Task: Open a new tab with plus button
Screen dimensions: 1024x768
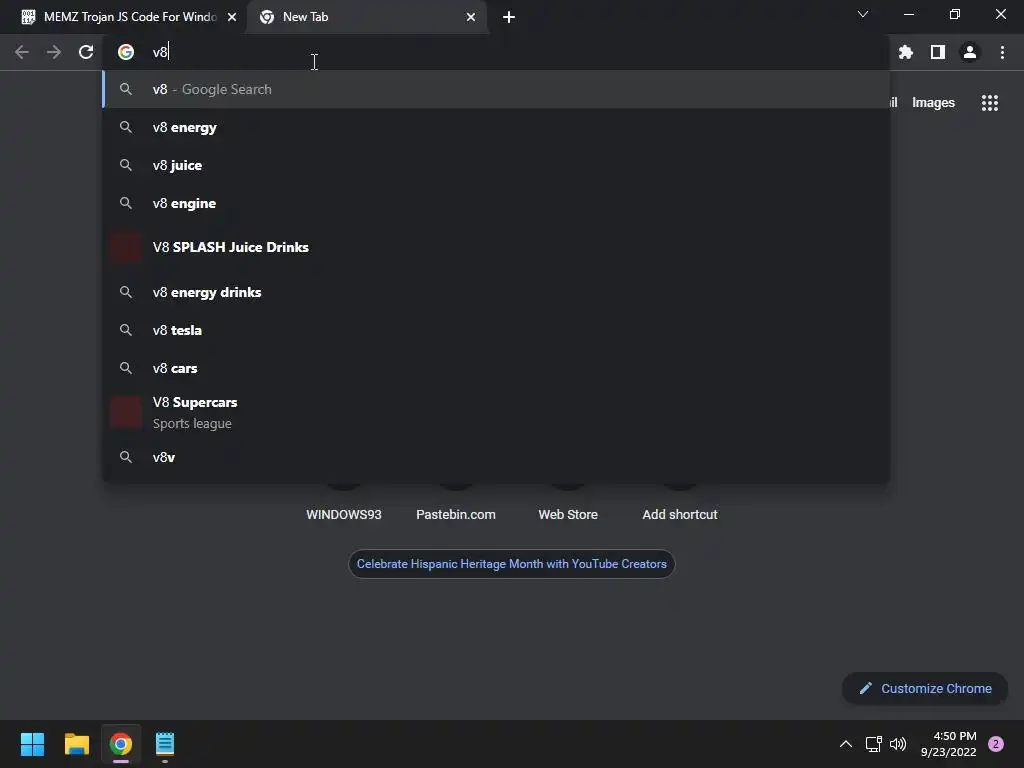Action: tap(509, 17)
